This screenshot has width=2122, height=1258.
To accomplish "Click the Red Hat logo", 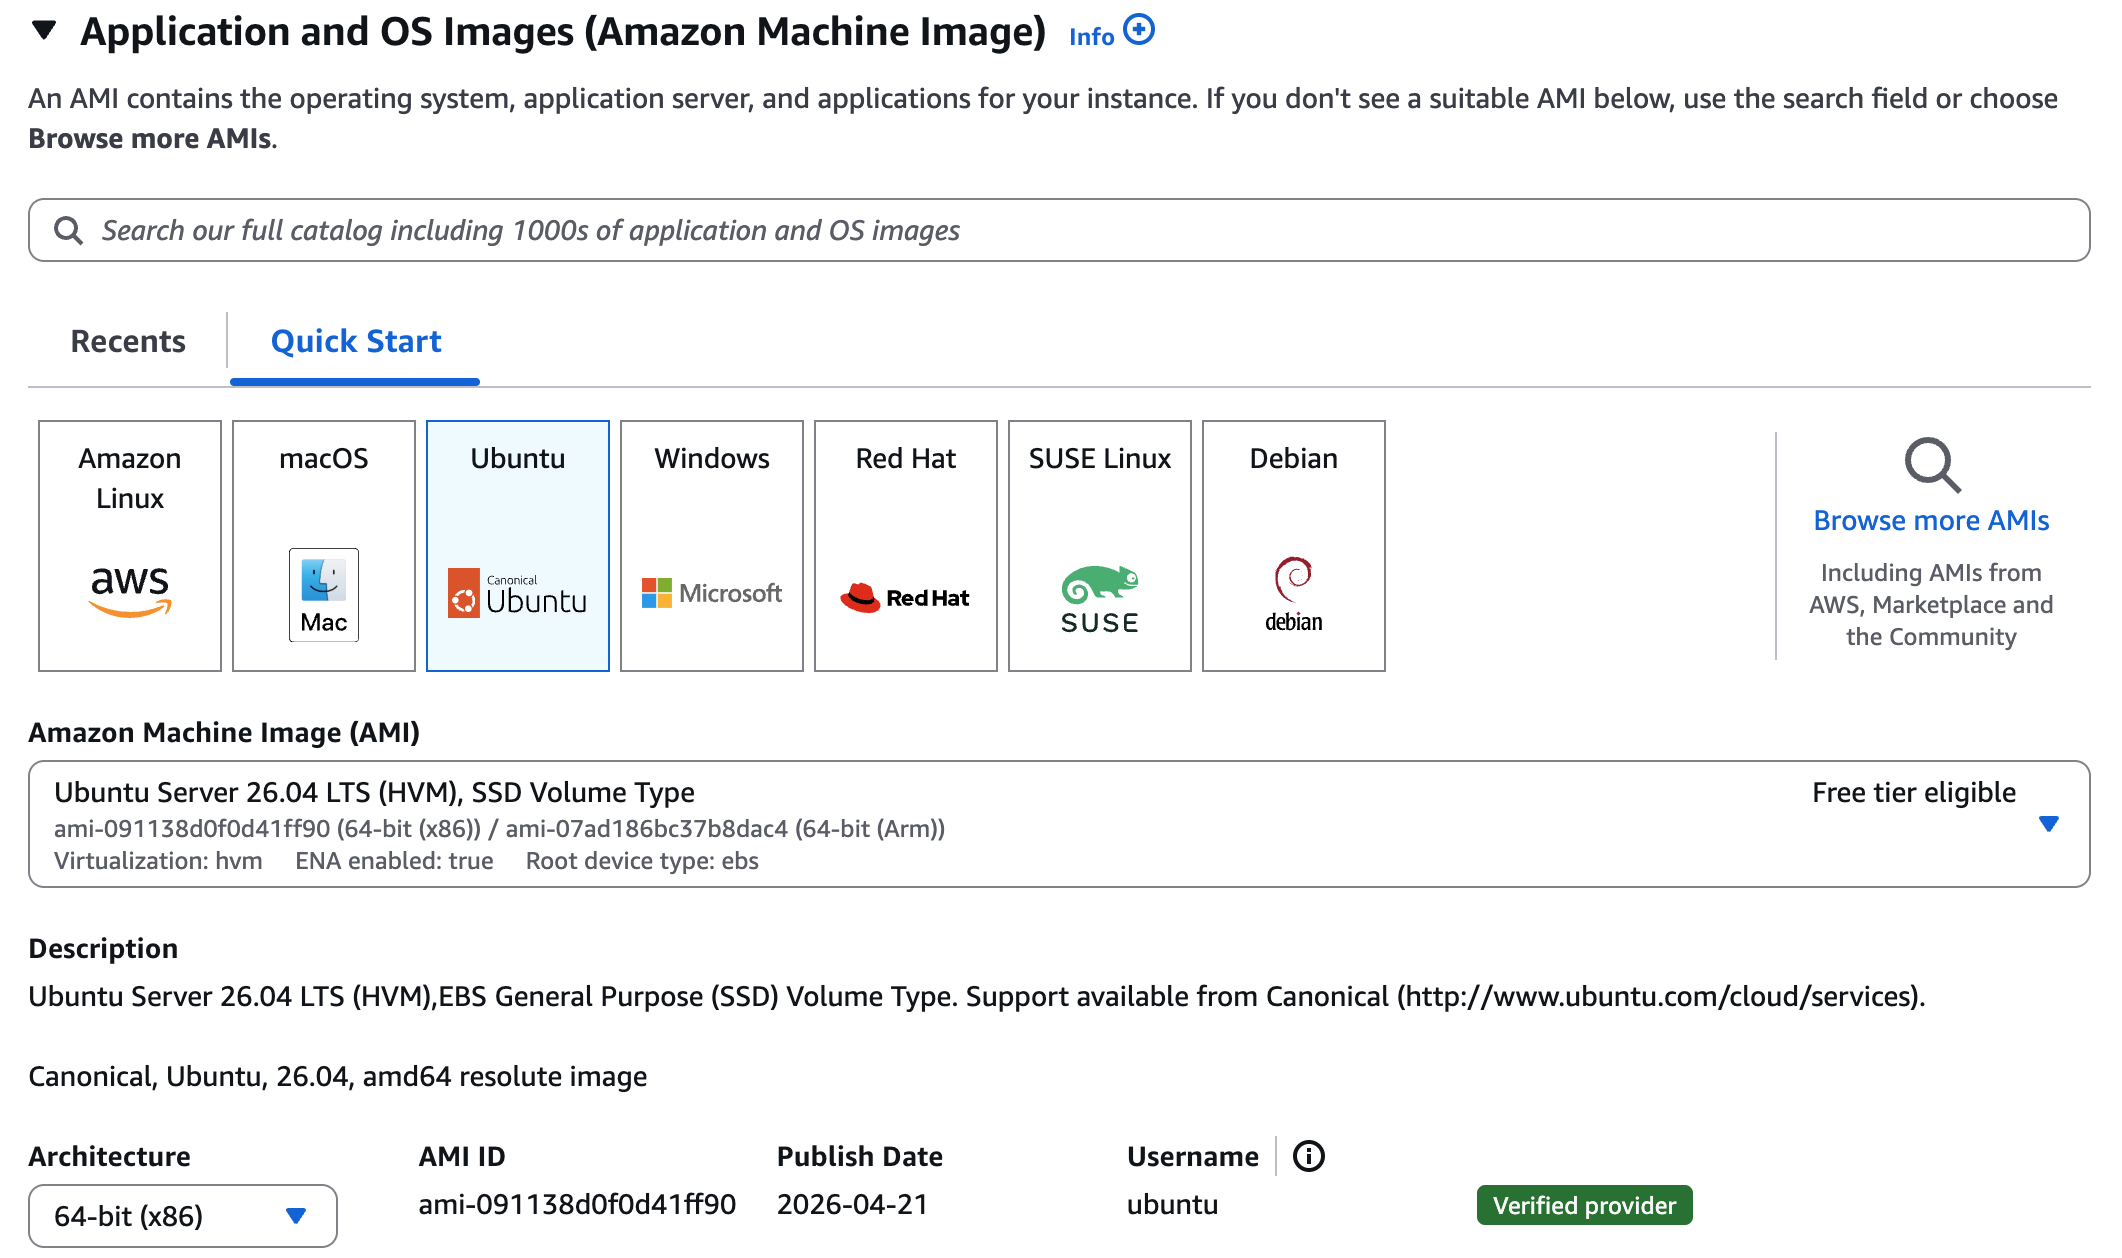I will tap(905, 597).
